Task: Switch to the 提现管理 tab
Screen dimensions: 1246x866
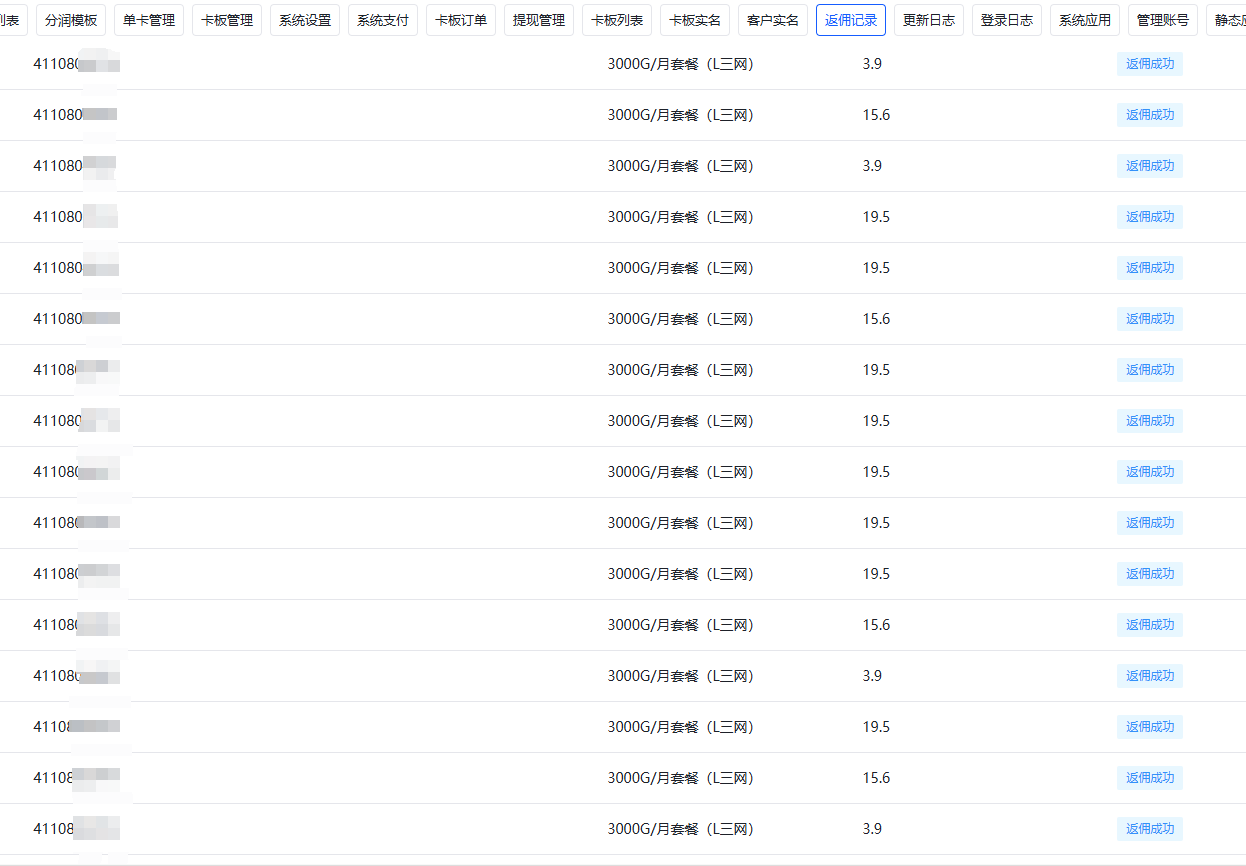Action: [539, 20]
